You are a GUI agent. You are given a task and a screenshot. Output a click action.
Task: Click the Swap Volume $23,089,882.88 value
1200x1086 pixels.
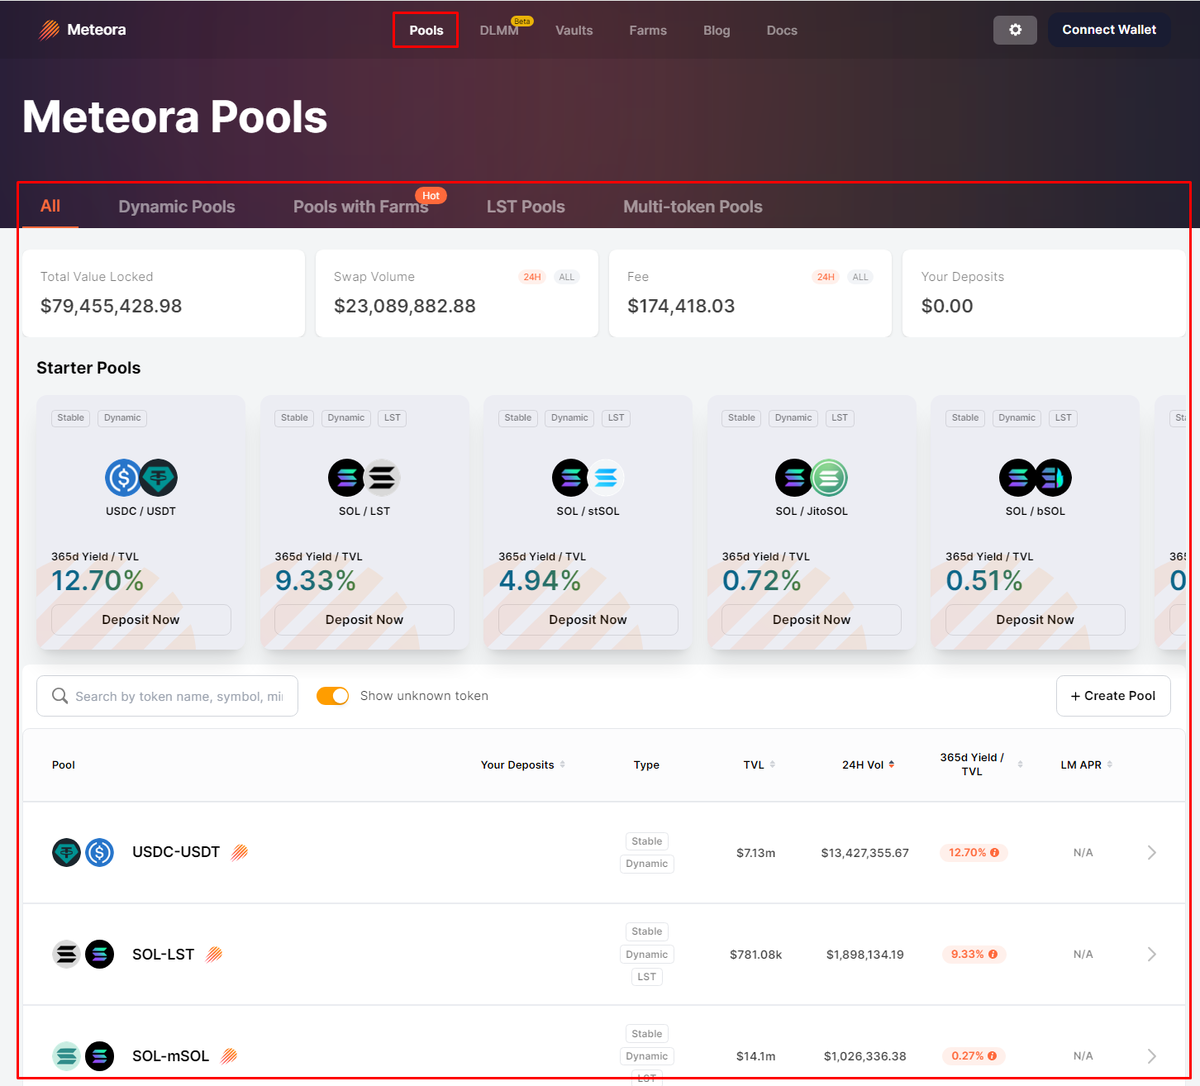pyautogui.click(x=405, y=306)
